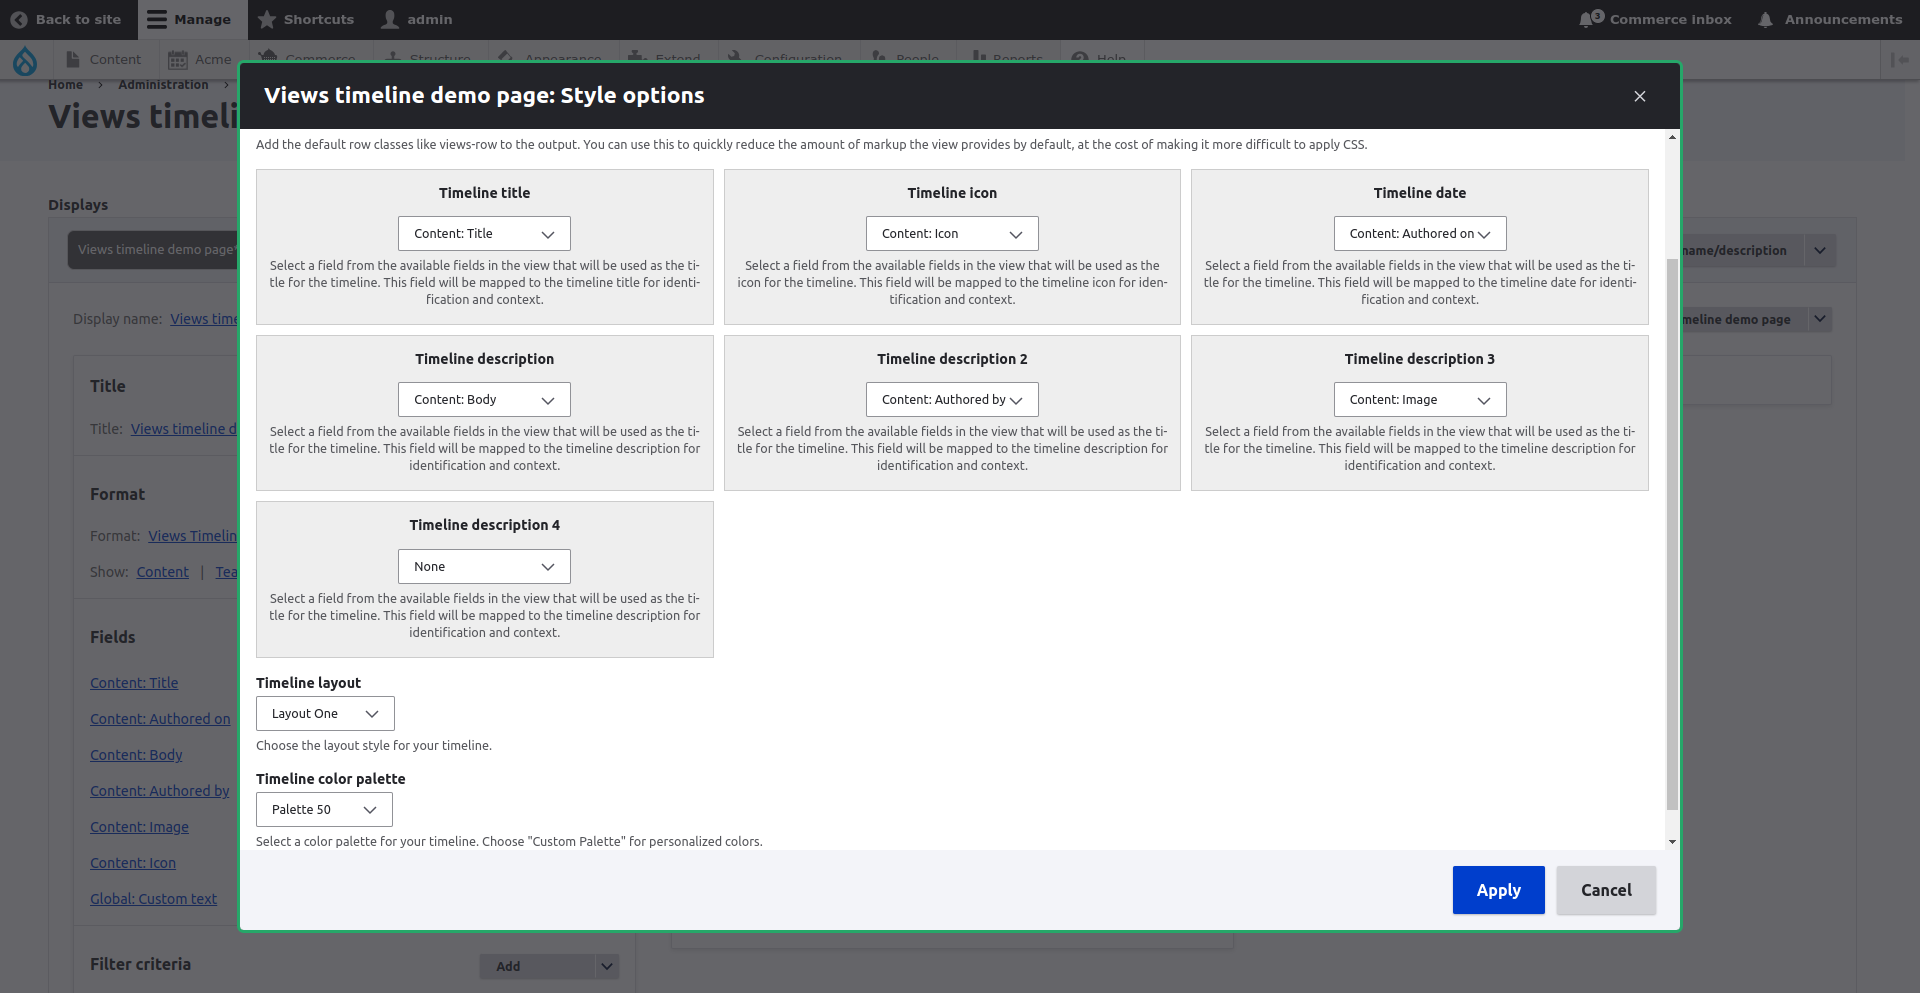1920x993 pixels.
Task: Click the dialog scroll-down arrow
Action: [x=1672, y=842]
